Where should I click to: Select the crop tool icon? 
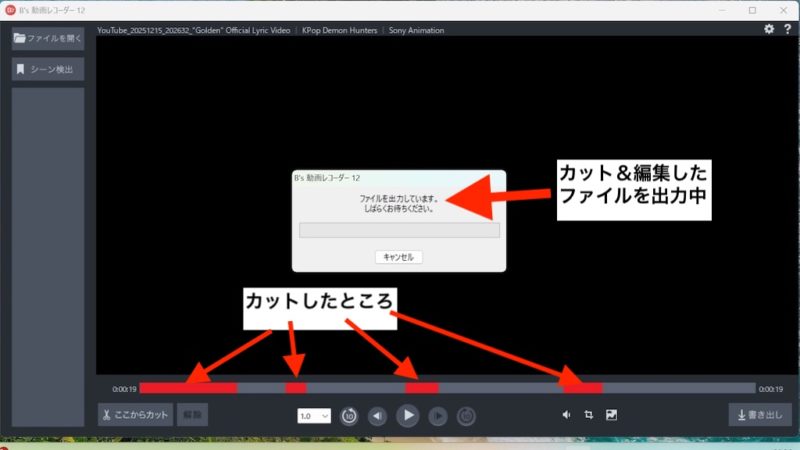click(x=588, y=415)
